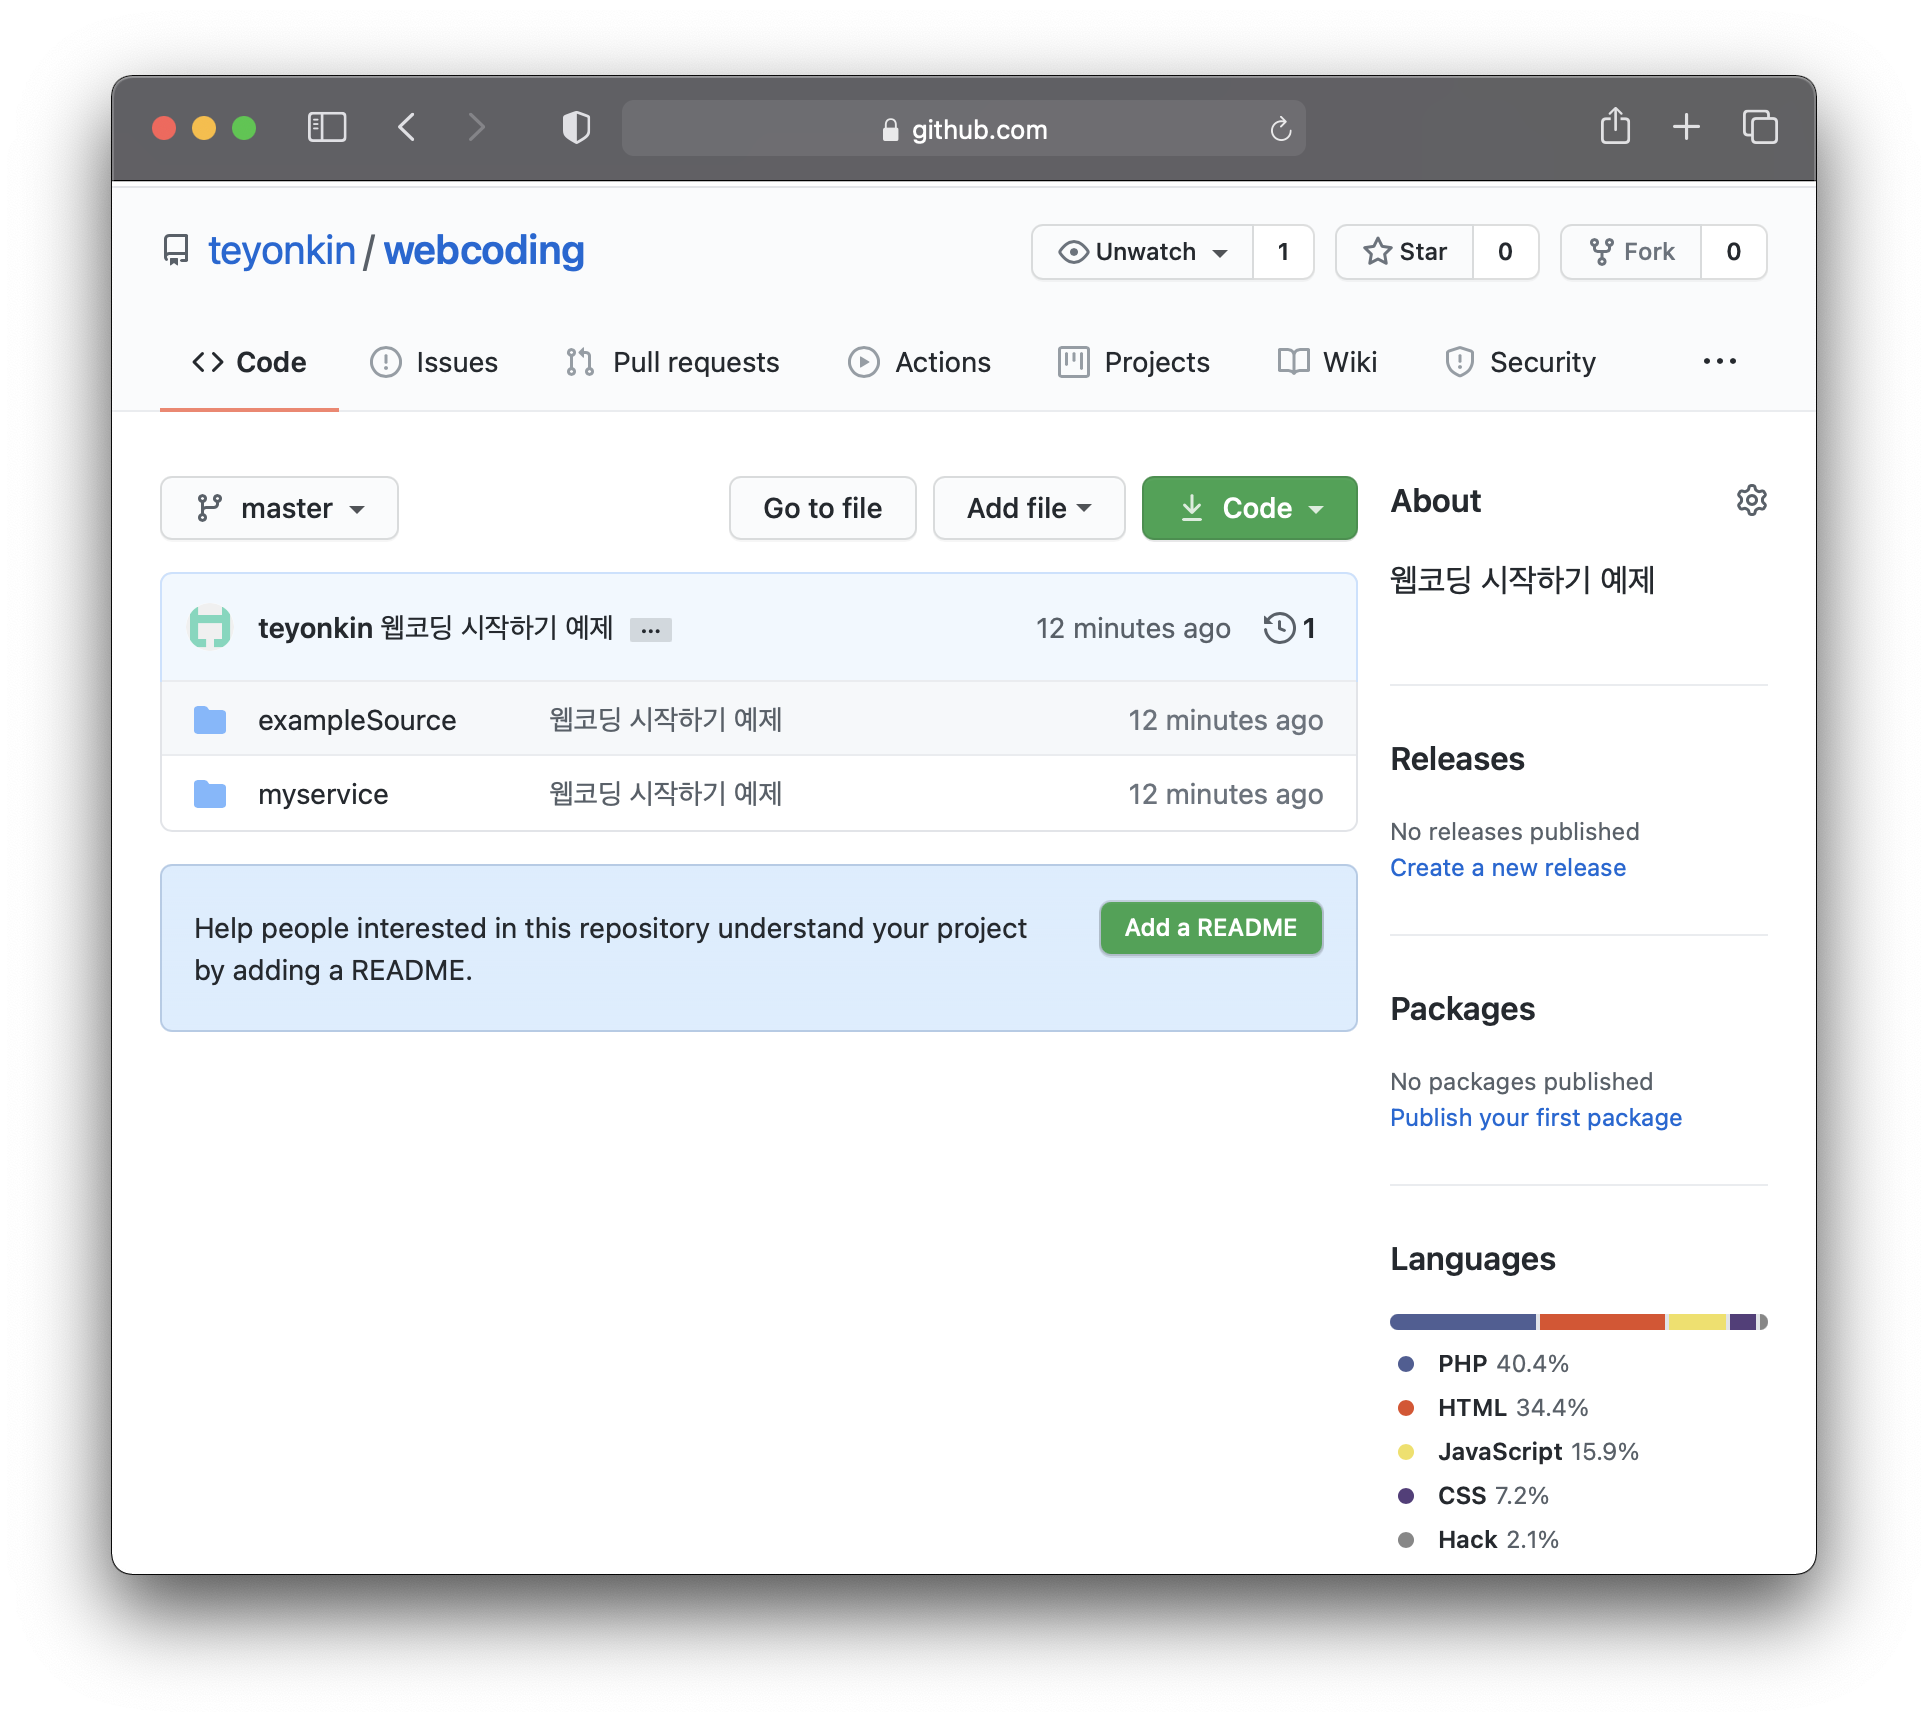The height and width of the screenshot is (1722, 1928).
Task: Click the PHP segment of the language bar
Action: pos(1464,1322)
